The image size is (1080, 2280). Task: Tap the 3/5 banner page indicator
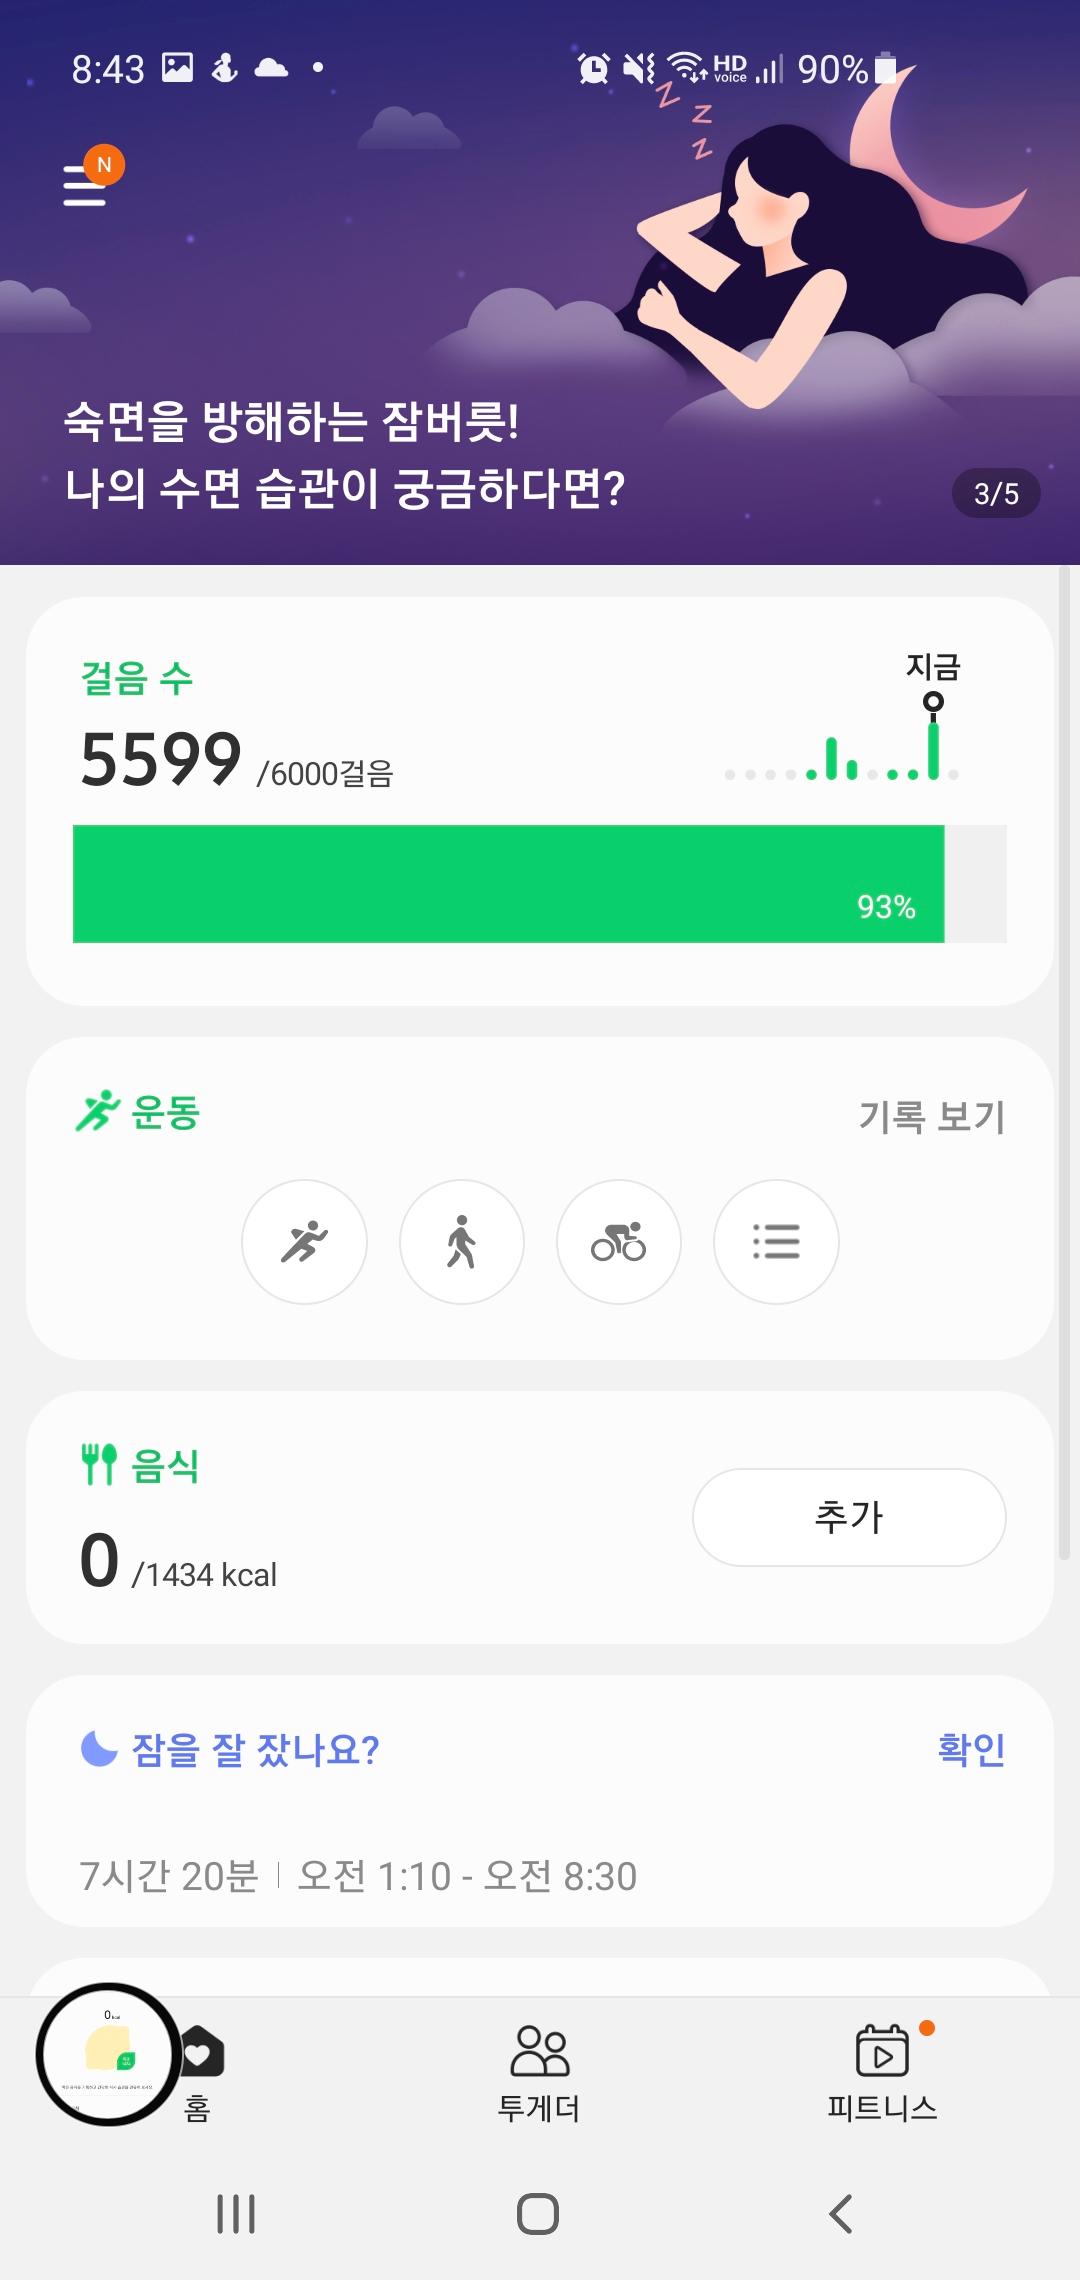pyautogui.click(x=996, y=494)
